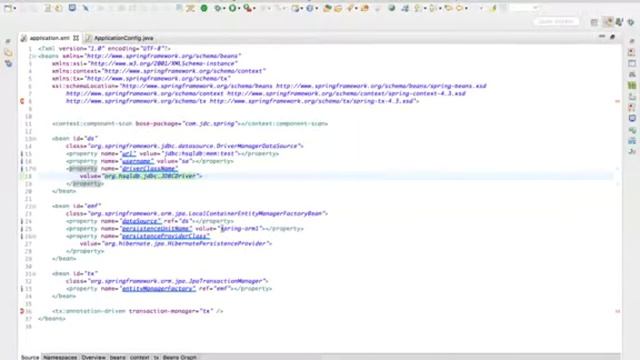This screenshot has height=360, width=640.
Task: Click the Debug perspective icon at top right
Action: click(x=631, y=22)
